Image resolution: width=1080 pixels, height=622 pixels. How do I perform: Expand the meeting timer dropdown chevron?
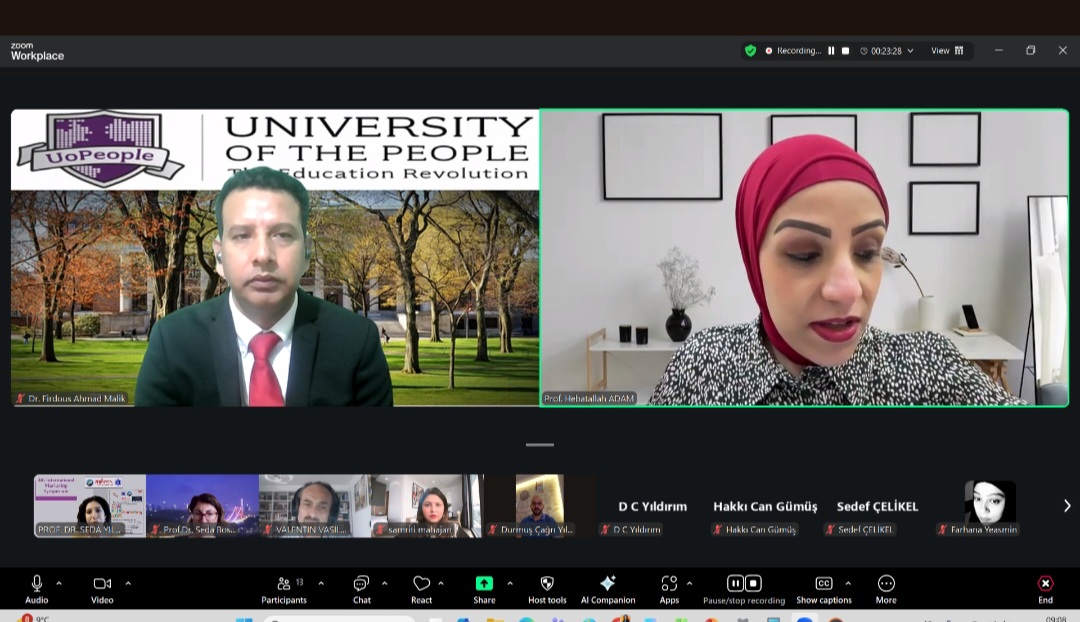click(910, 51)
